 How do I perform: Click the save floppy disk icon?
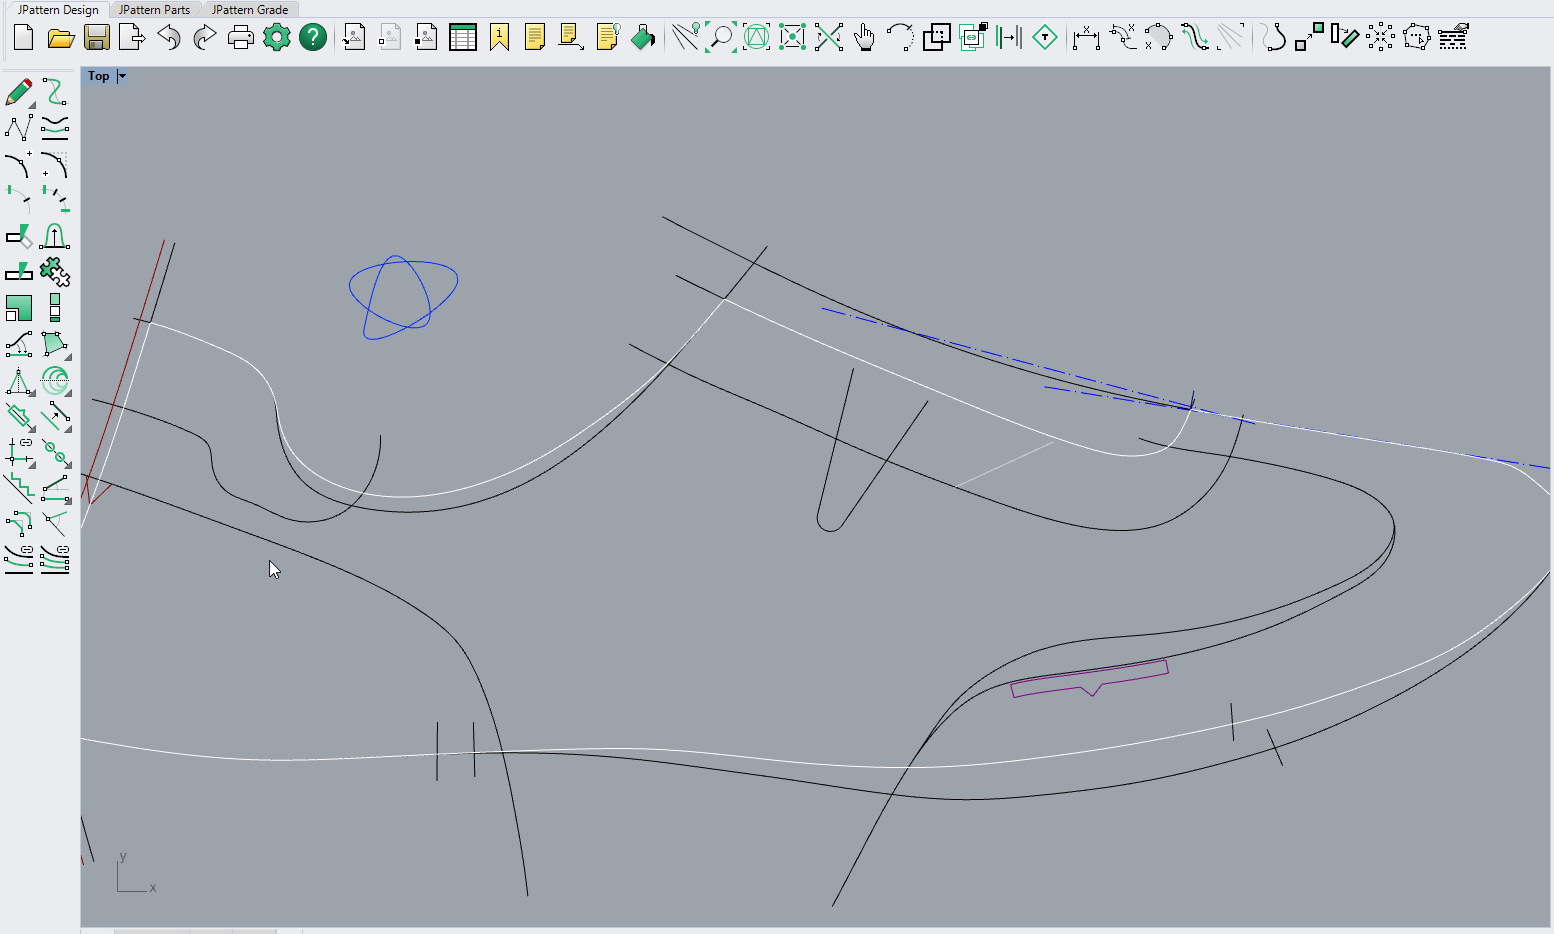[97, 38]
